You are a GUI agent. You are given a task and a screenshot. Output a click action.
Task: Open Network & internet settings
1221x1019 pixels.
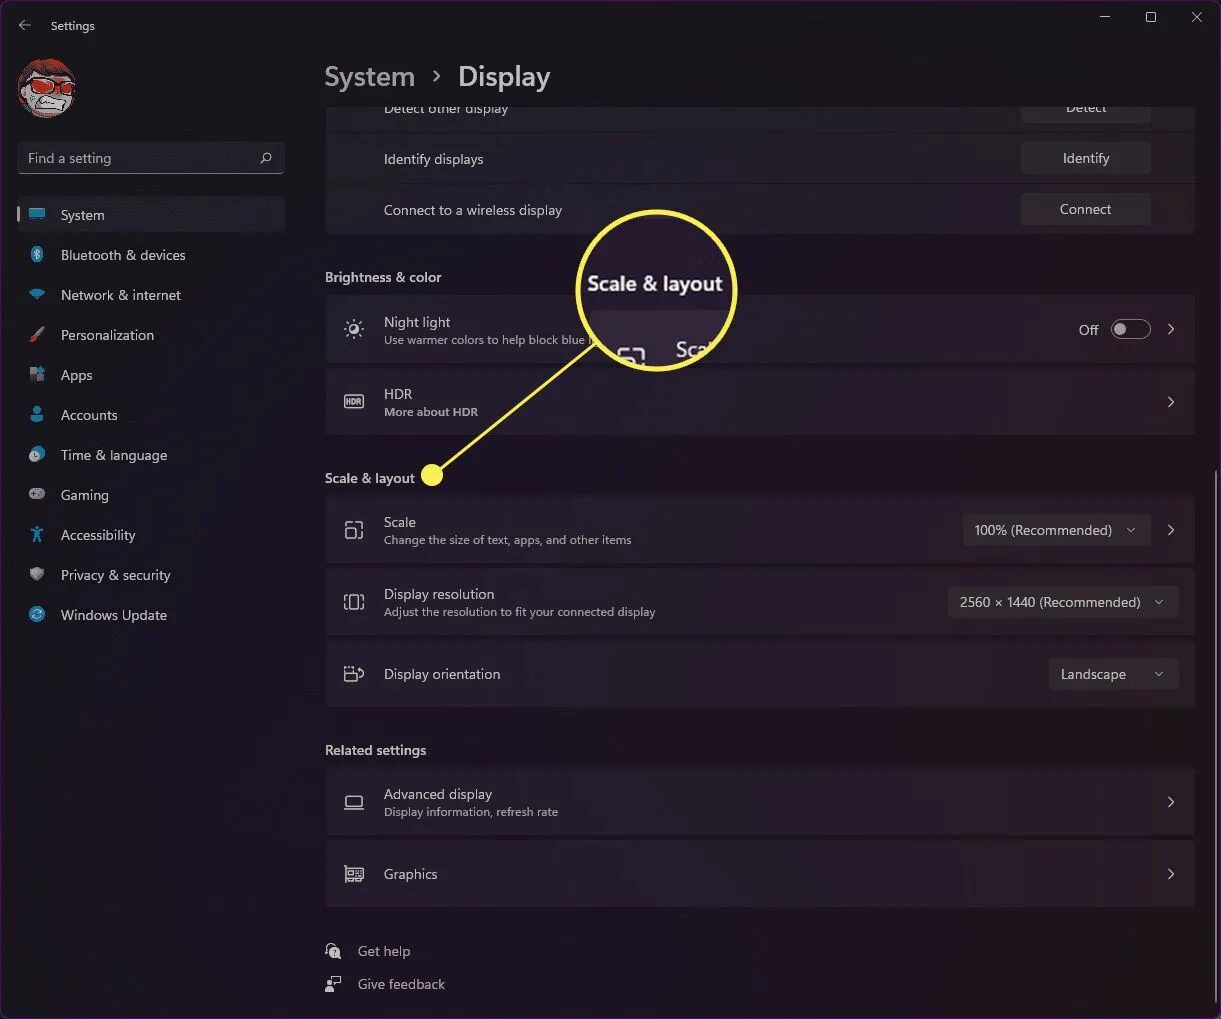[x=151, y=295]
